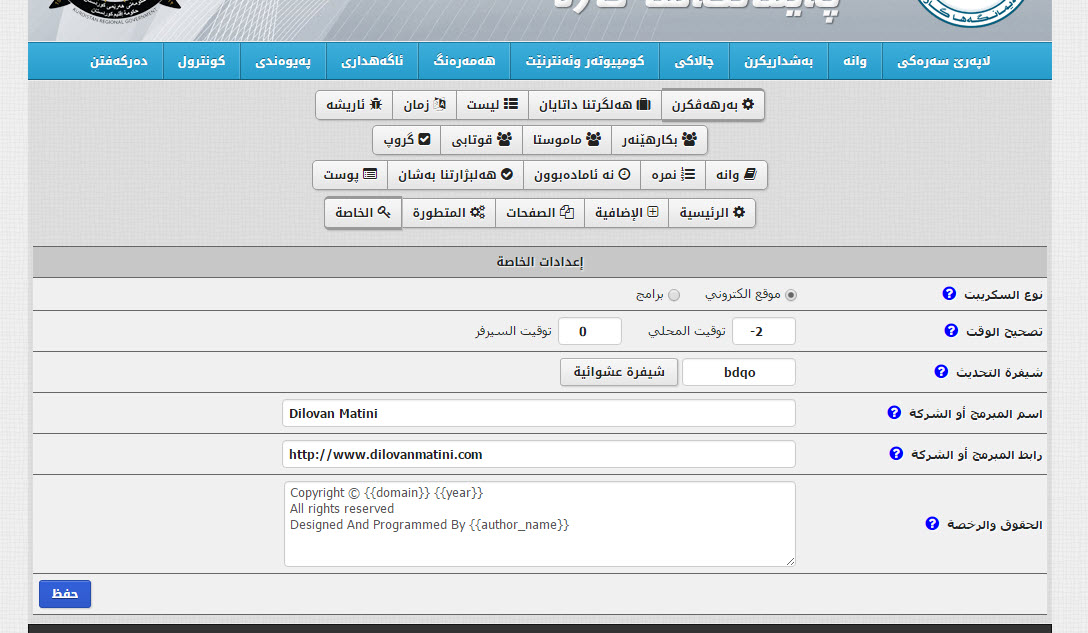Click help icon beside نوع السكربت

tap(949, 294)
